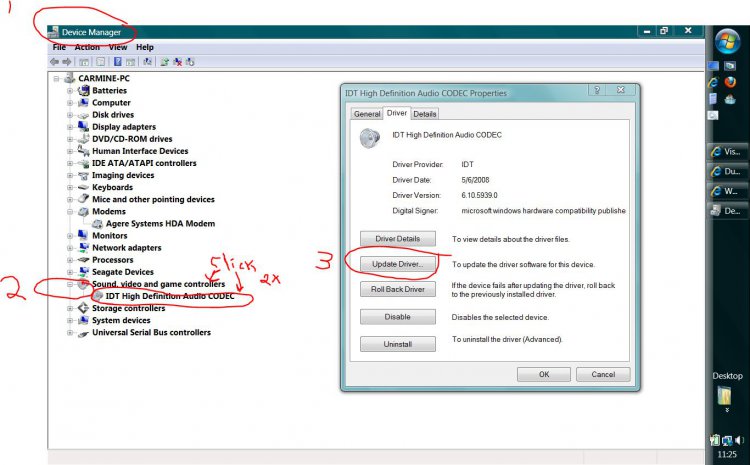
Task: Click the Network adapters category icon
Action: (x=84, y=247)
